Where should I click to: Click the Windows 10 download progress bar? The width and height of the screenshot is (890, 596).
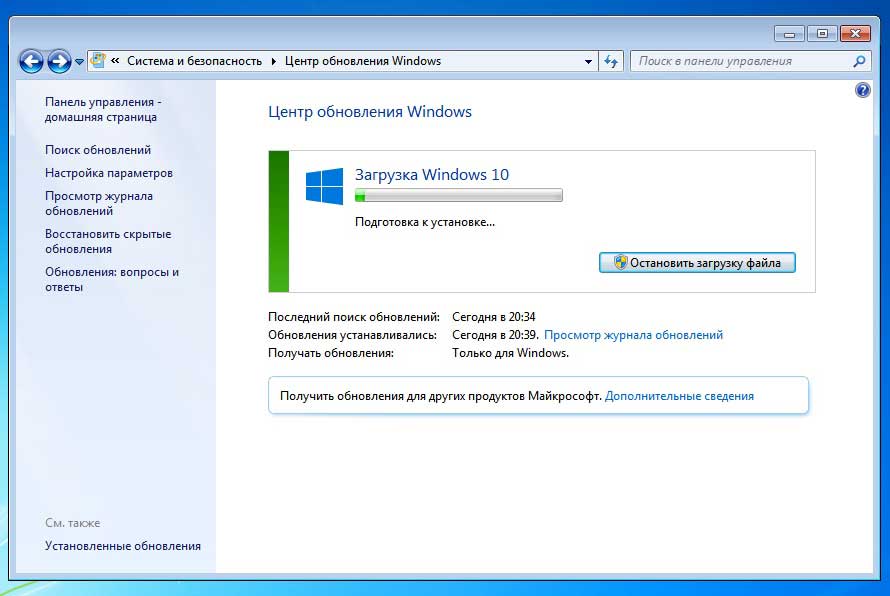pyautogui.click(x=459, y=196)
